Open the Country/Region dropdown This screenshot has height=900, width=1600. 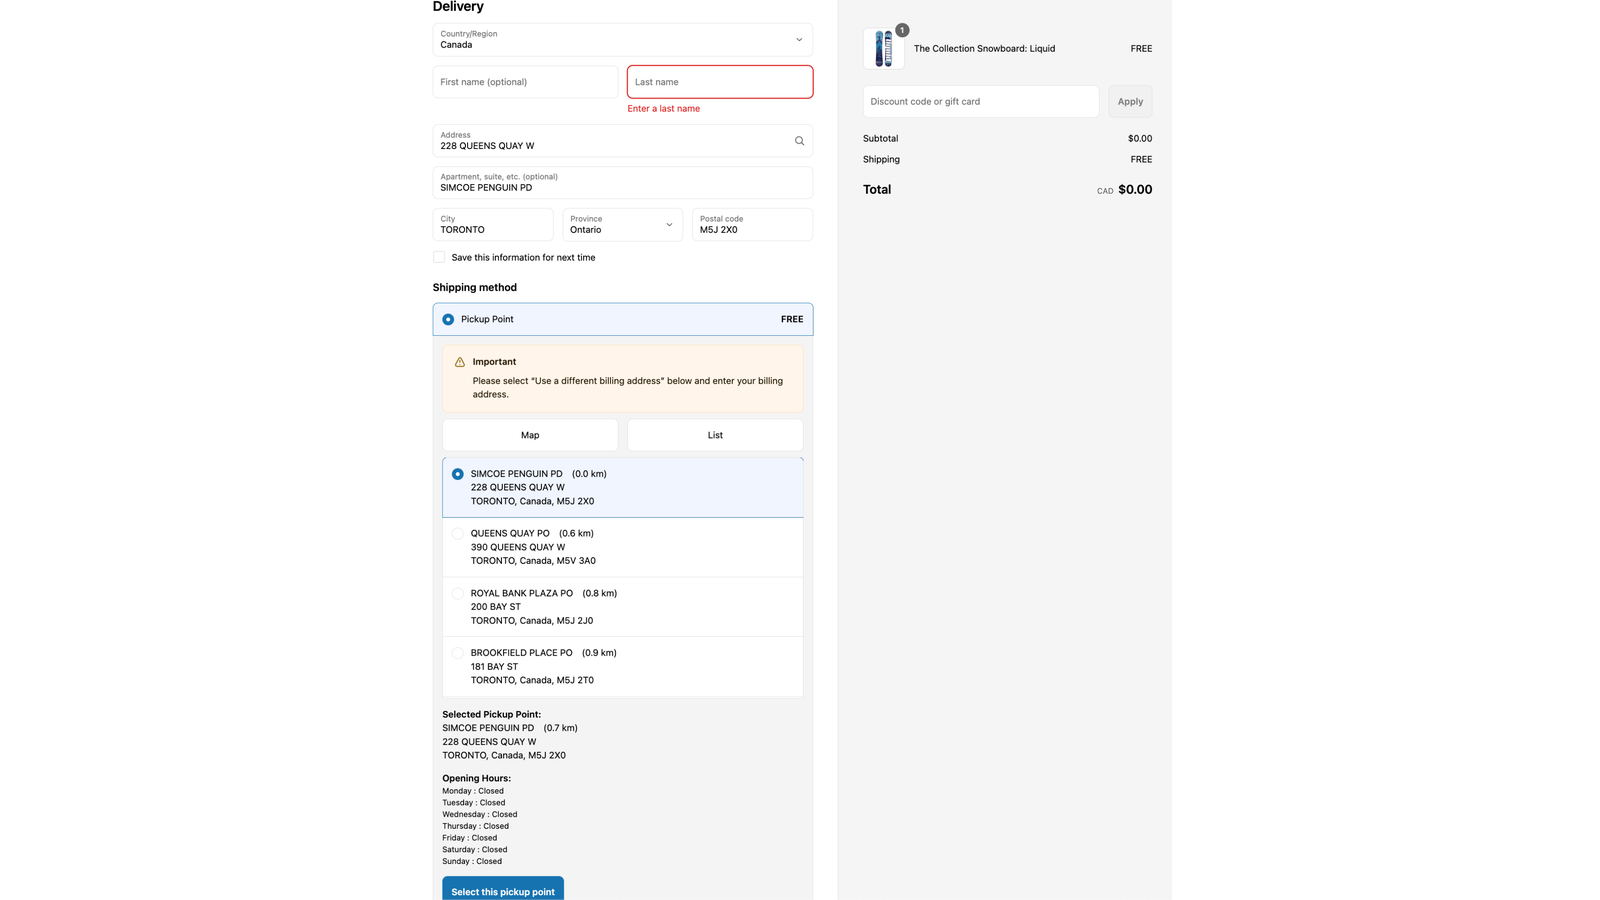[622, 40]
